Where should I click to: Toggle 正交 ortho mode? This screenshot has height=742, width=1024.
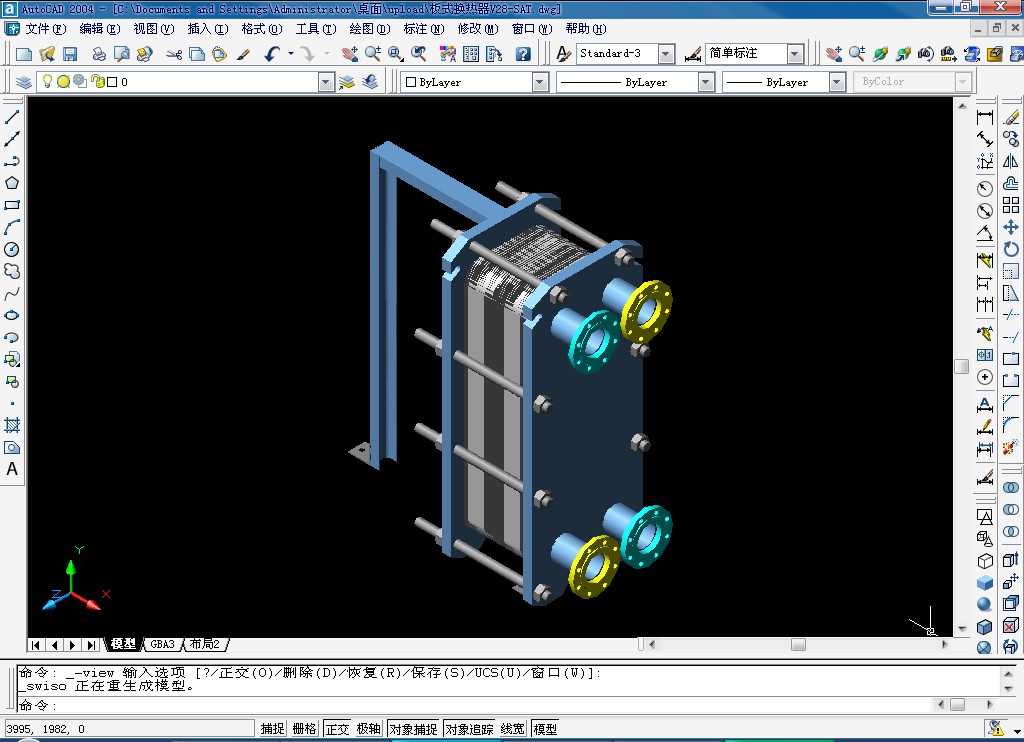coord(338,729)
